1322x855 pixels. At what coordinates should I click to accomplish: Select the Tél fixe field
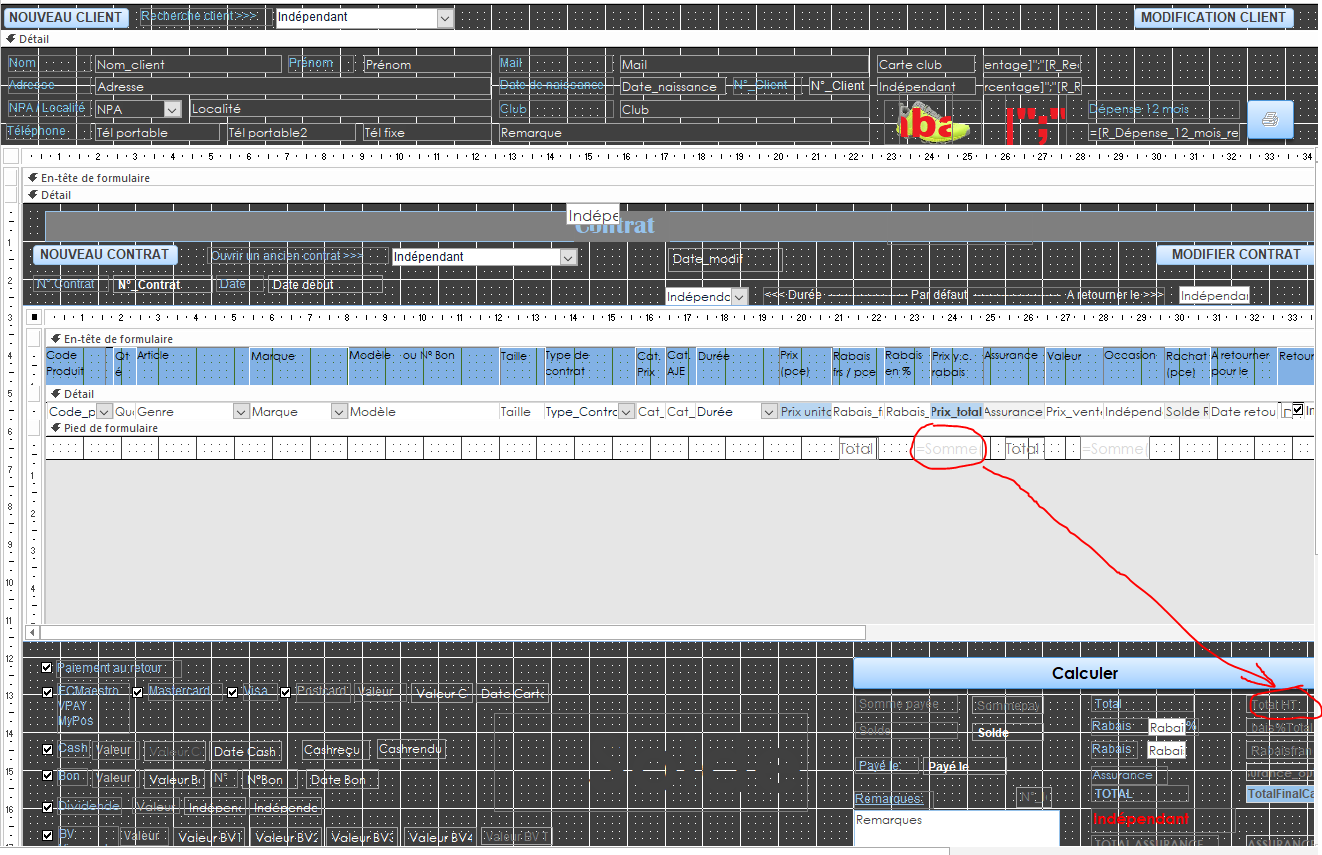click(x=426, y=132)
